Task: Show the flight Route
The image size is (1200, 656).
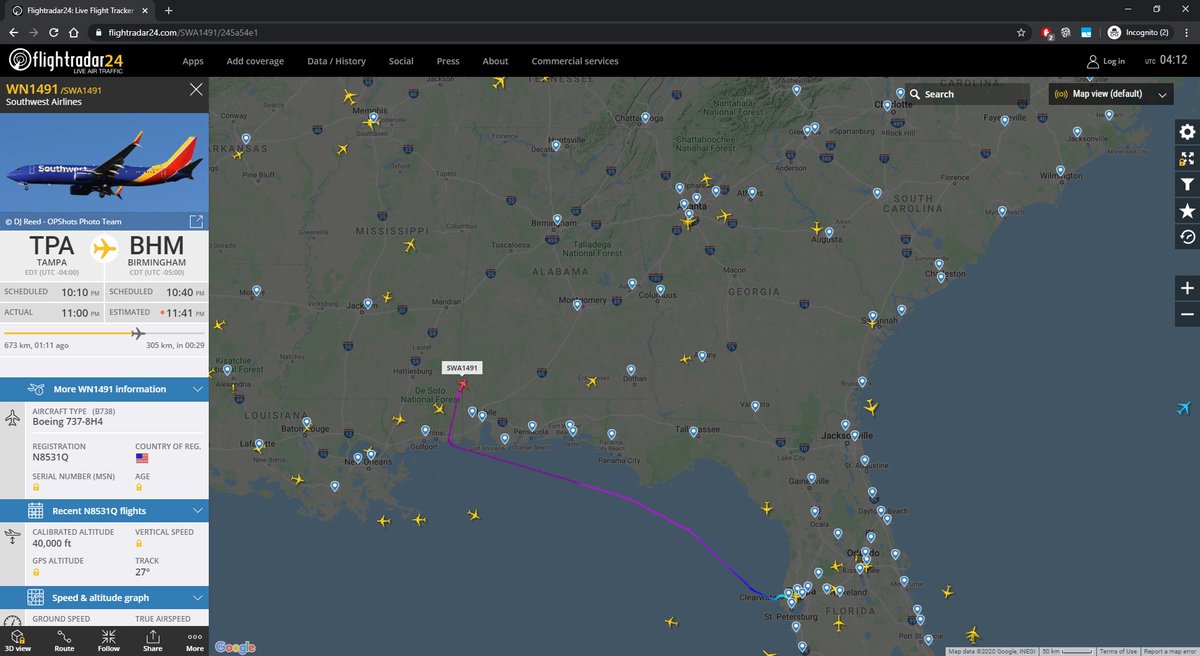Action: pyautogui.click(x=64, y=640)
